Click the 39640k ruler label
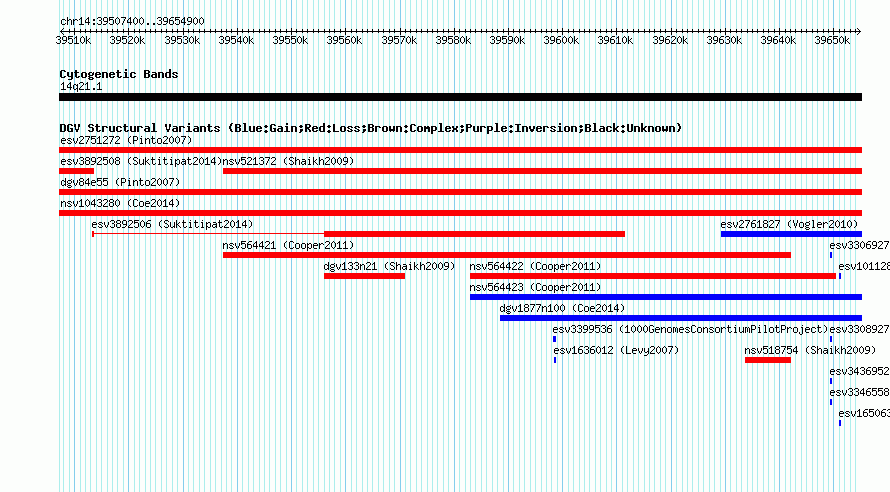This screenshot has height=492, width=890. (x=778, y=40)
